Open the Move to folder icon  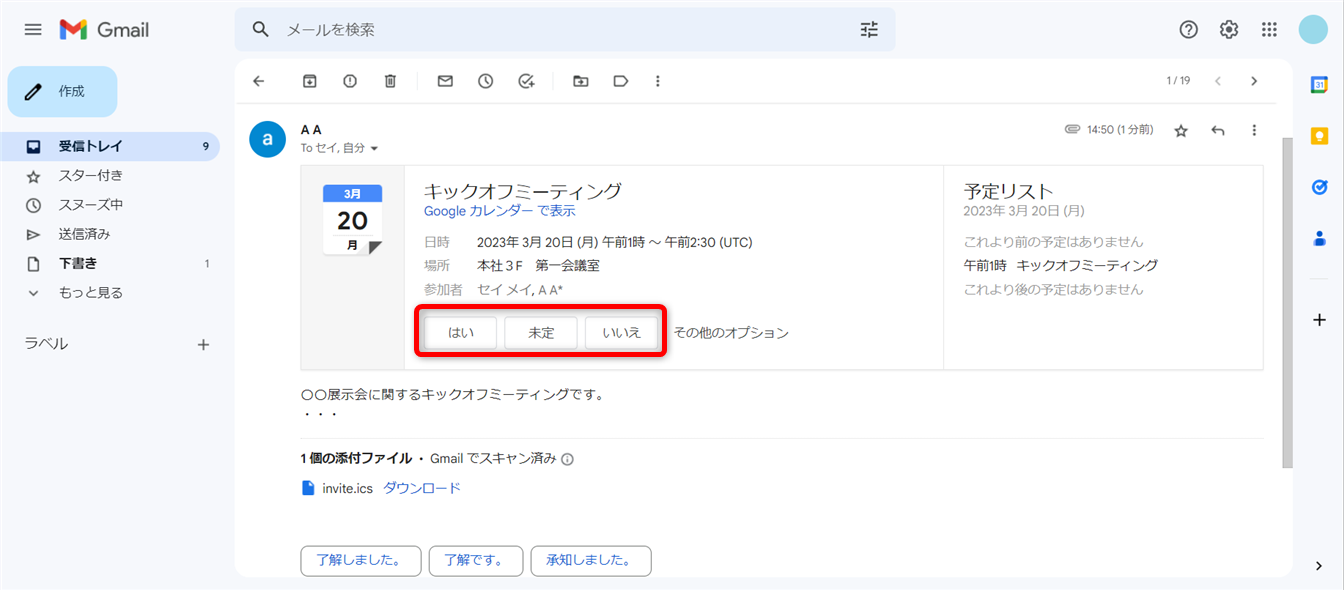(580, 81)
